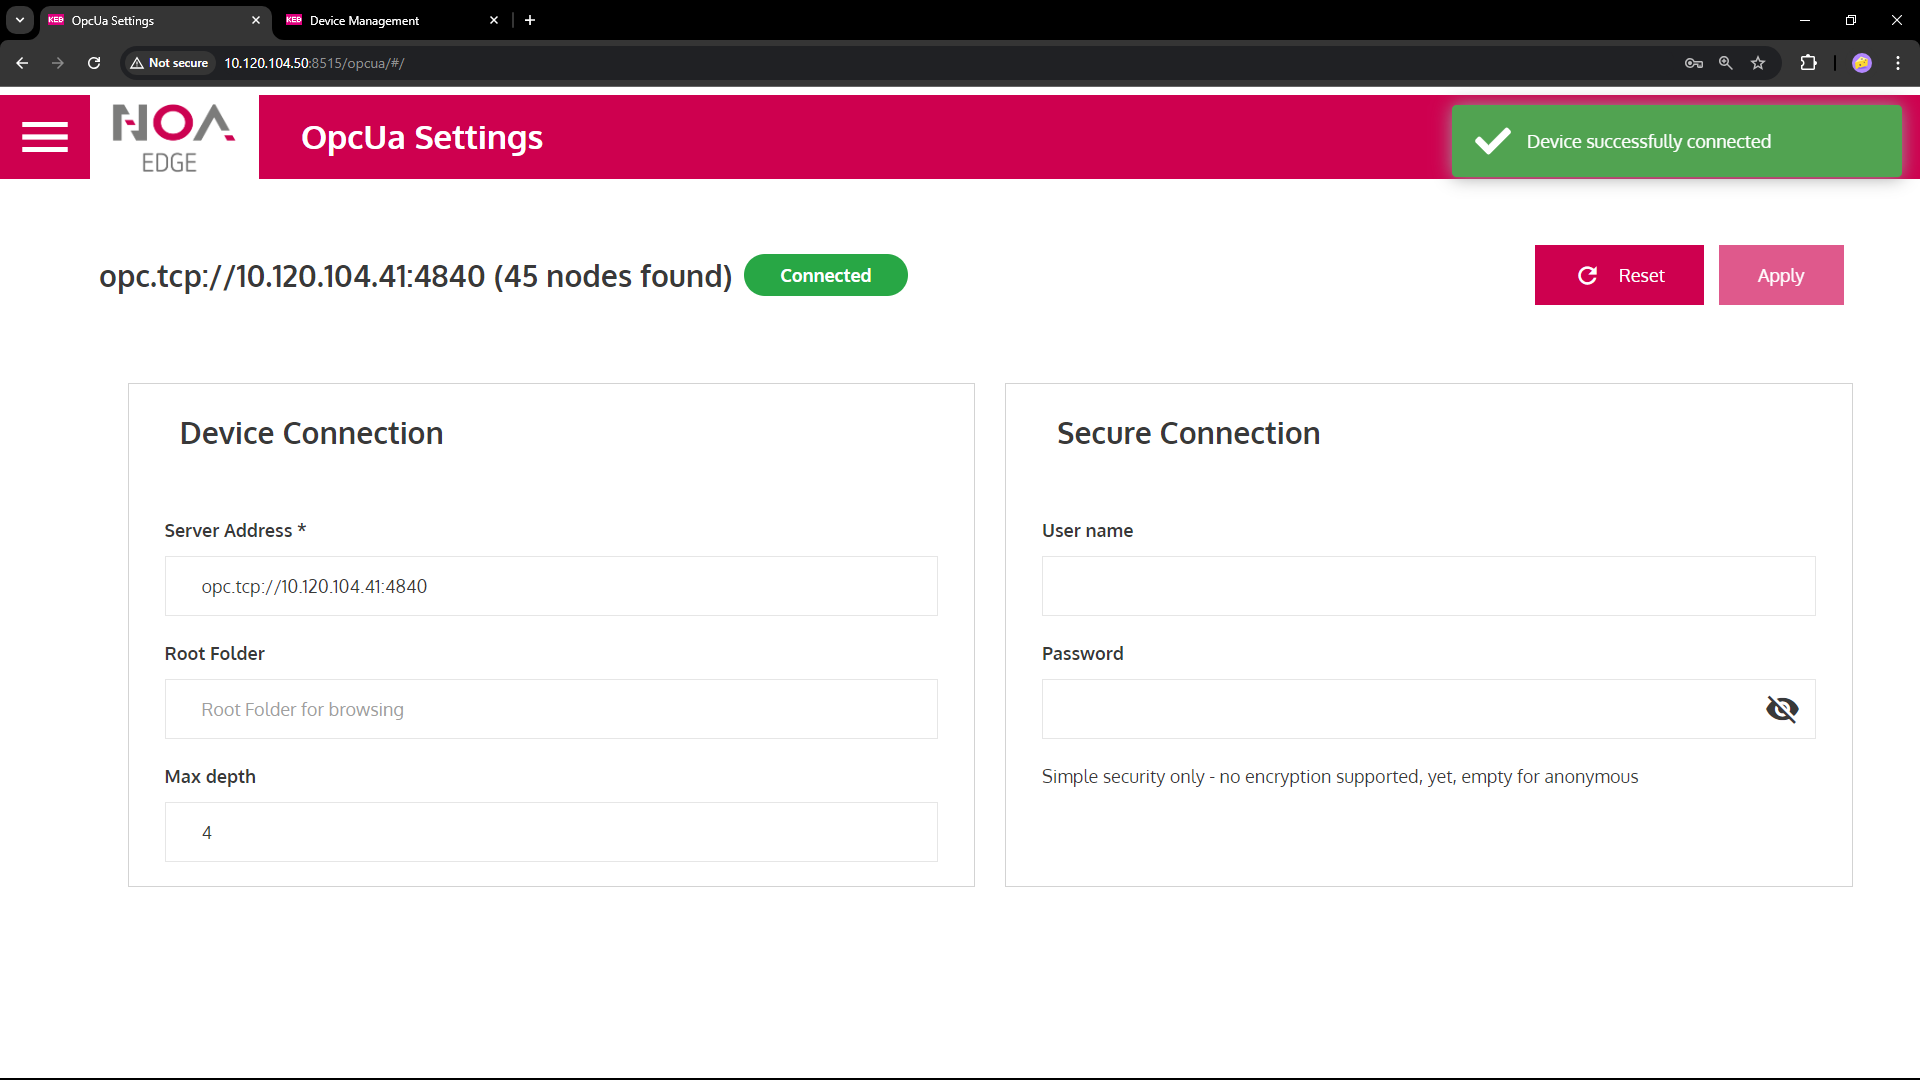
Task: Click the Apply button
Action: point(1780,275)
